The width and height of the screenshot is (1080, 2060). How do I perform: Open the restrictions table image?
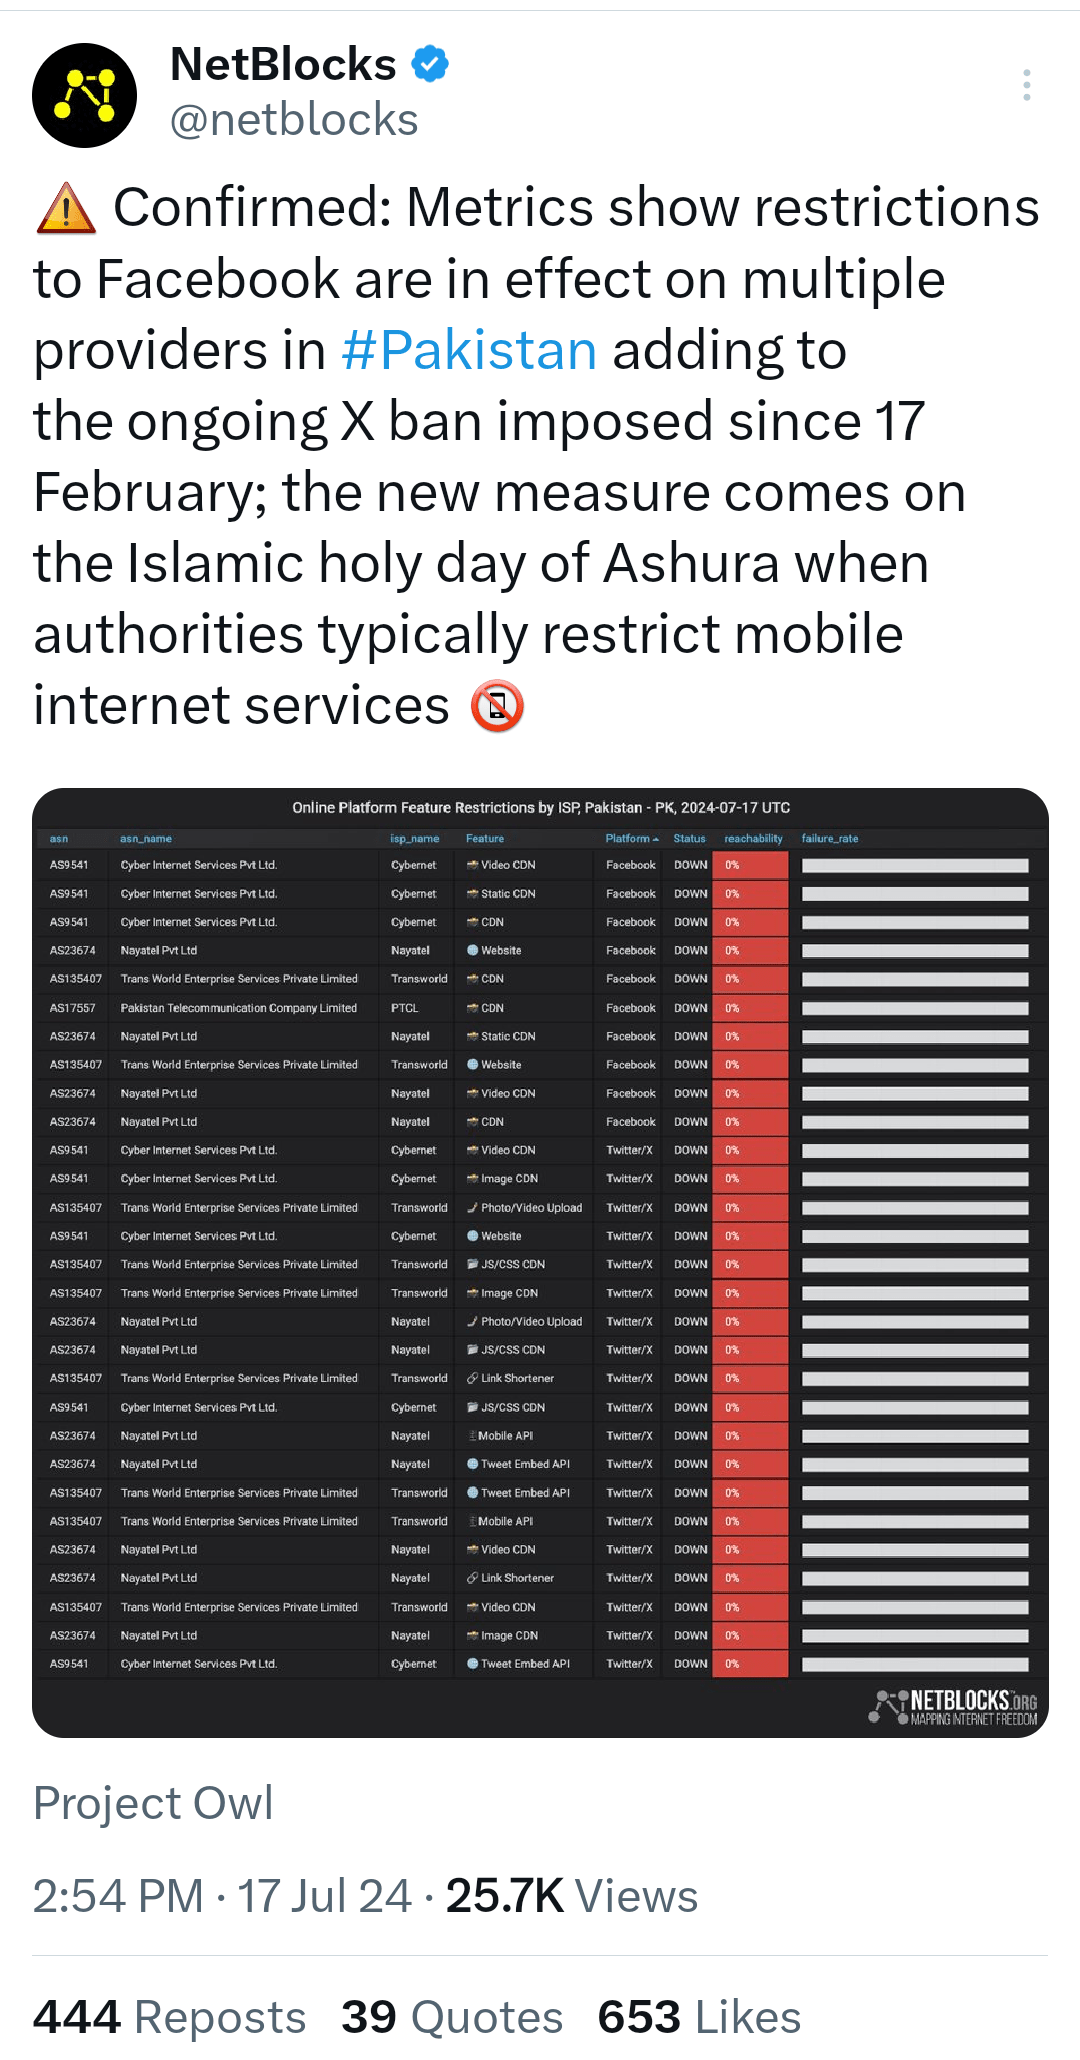click(540, 1260)
